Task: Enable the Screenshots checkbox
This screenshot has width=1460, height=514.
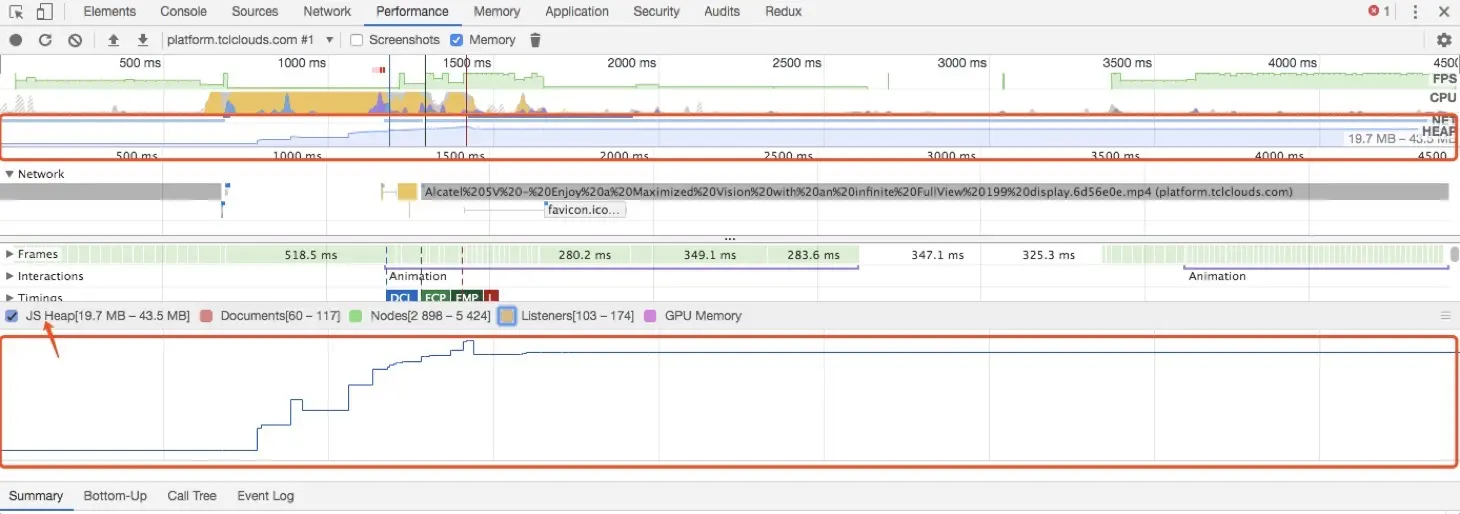Action: click(x=357, y=40)
